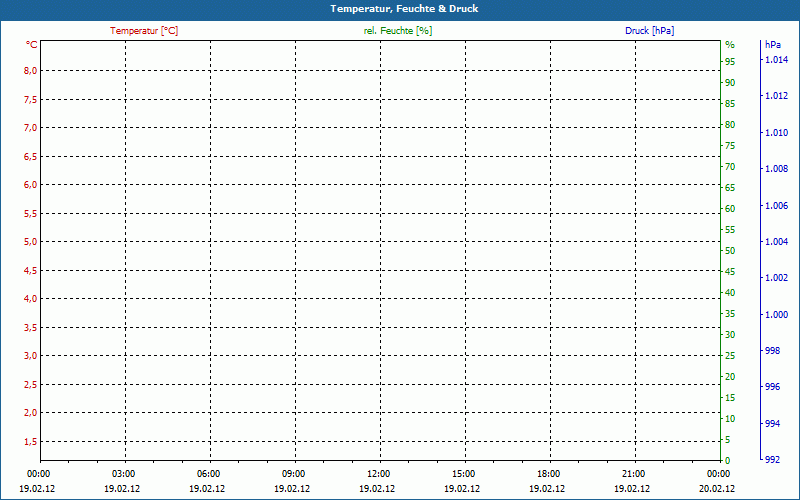The height and width of the screenshot is (500, 800).
Task: Click the 55 humidity axis value
Action: (730, 230)
